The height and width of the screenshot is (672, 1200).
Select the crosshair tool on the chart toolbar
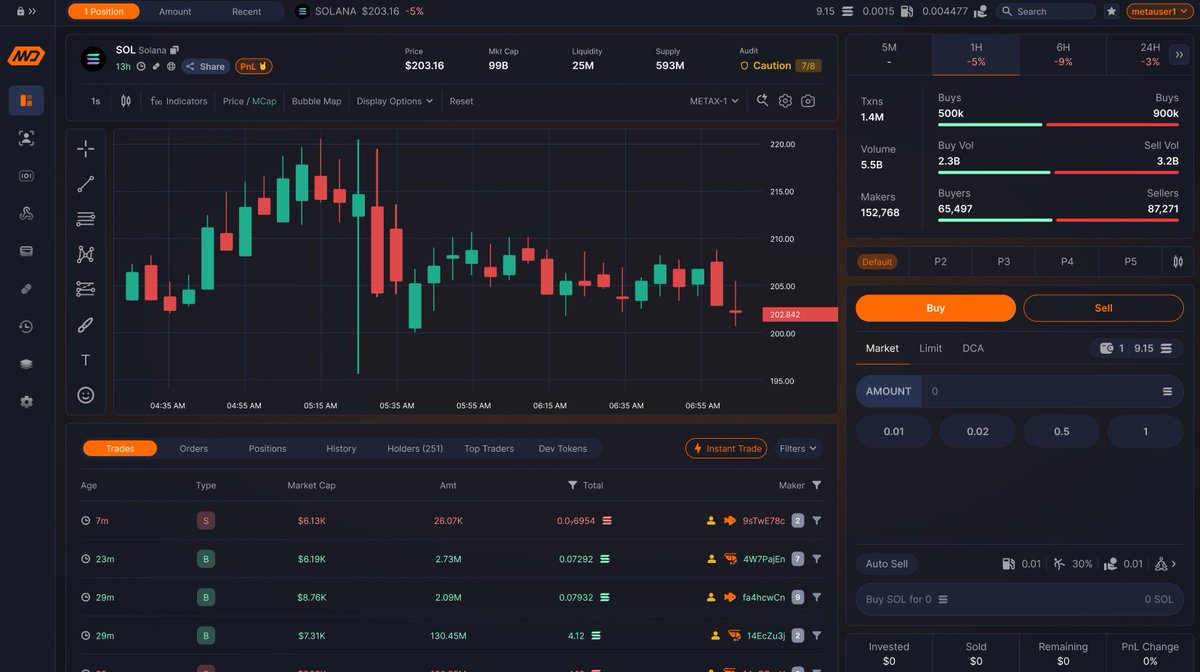(x=85, y=148)
